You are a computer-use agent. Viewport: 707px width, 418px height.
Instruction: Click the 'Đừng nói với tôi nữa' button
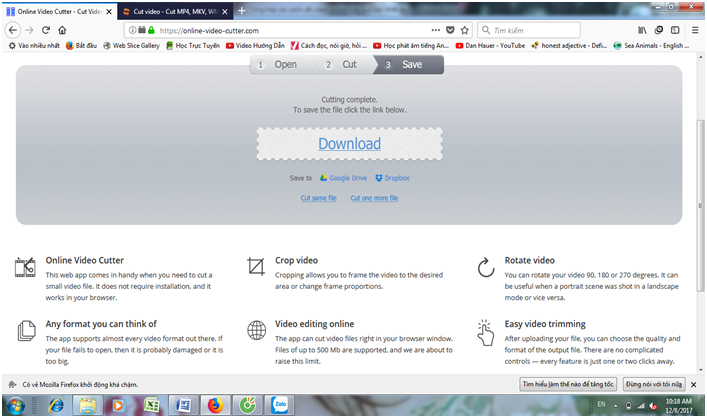tap(657, 383)
